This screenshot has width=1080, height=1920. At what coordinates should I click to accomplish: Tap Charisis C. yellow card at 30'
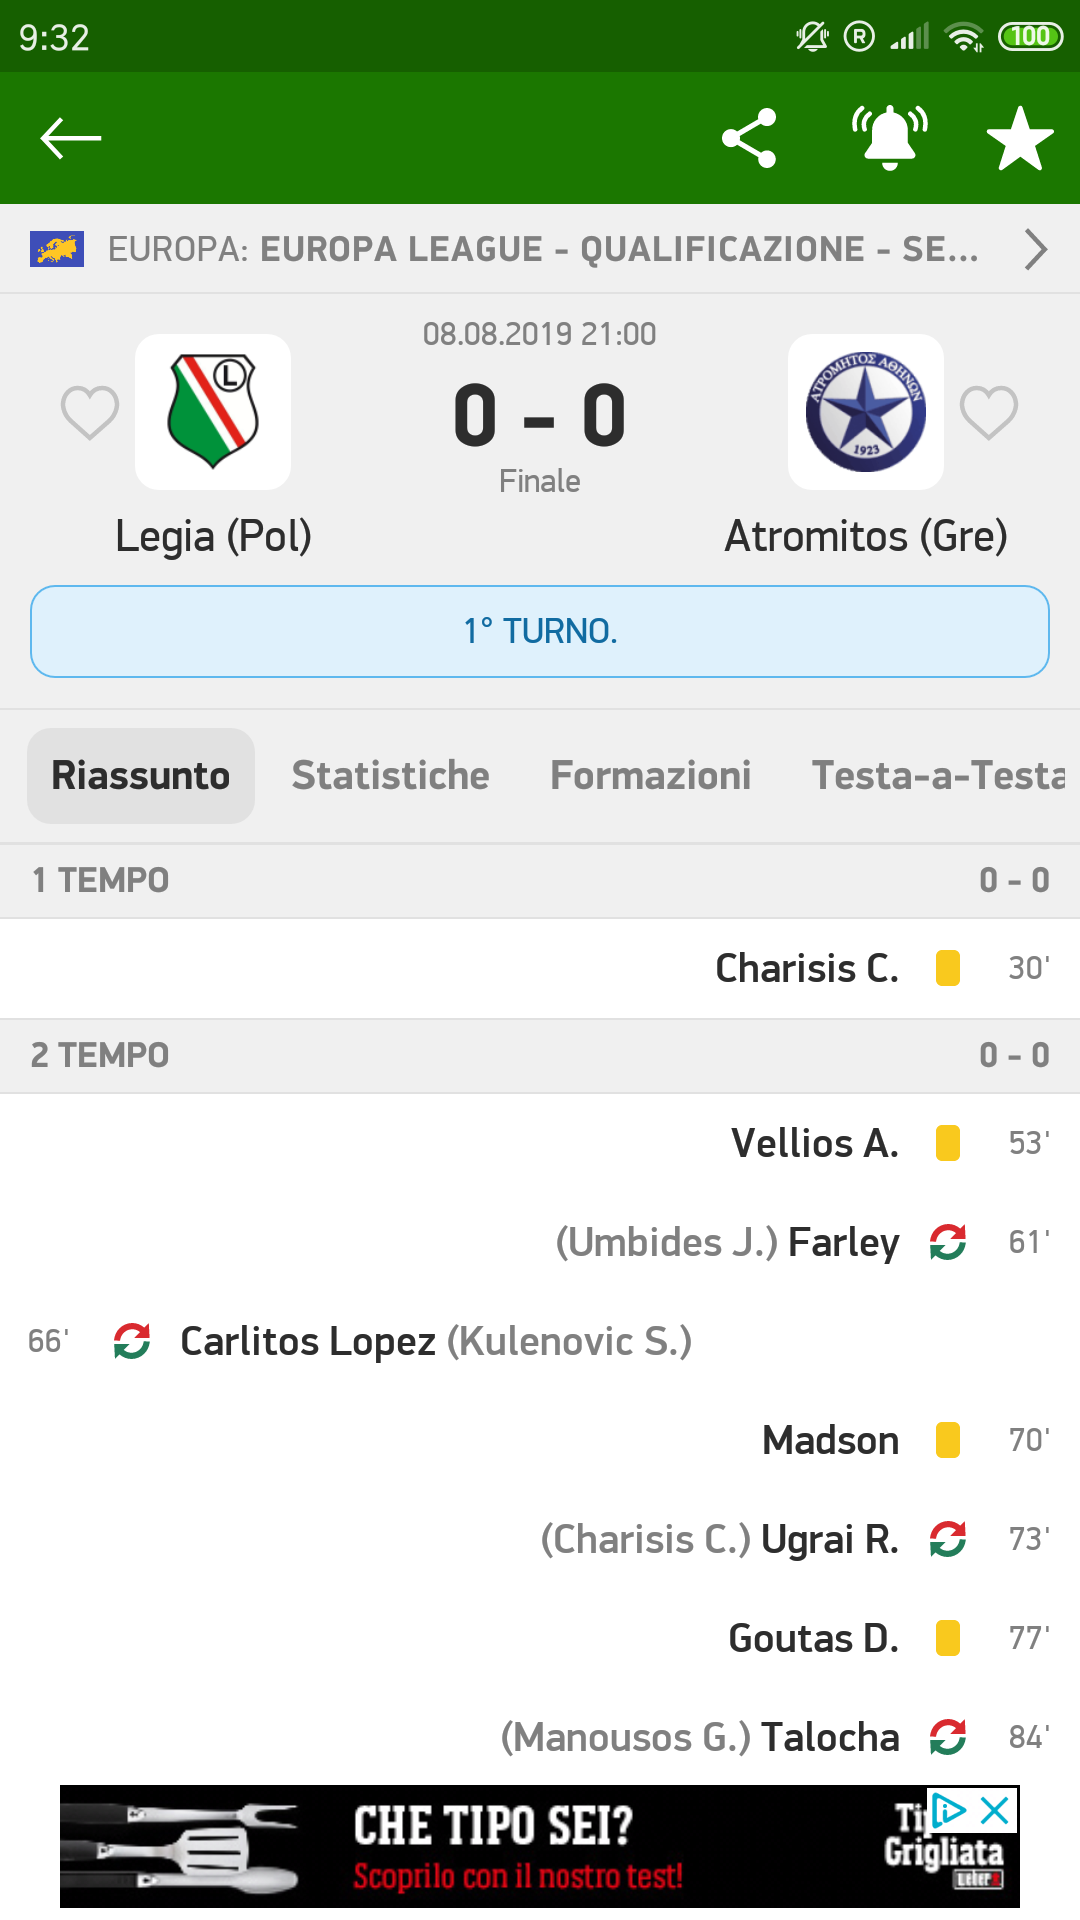point(948,968)
